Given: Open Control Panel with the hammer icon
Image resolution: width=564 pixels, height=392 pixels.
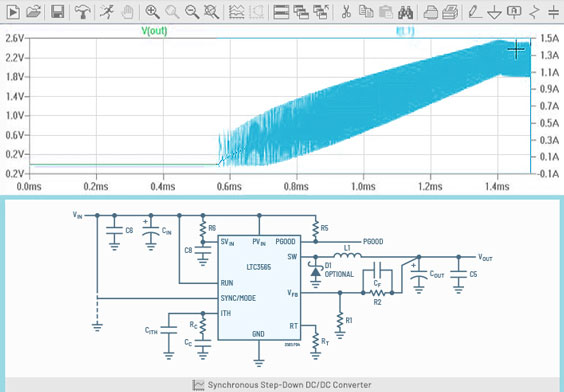Looking at the screenshot, I should (x=82, y=12).
